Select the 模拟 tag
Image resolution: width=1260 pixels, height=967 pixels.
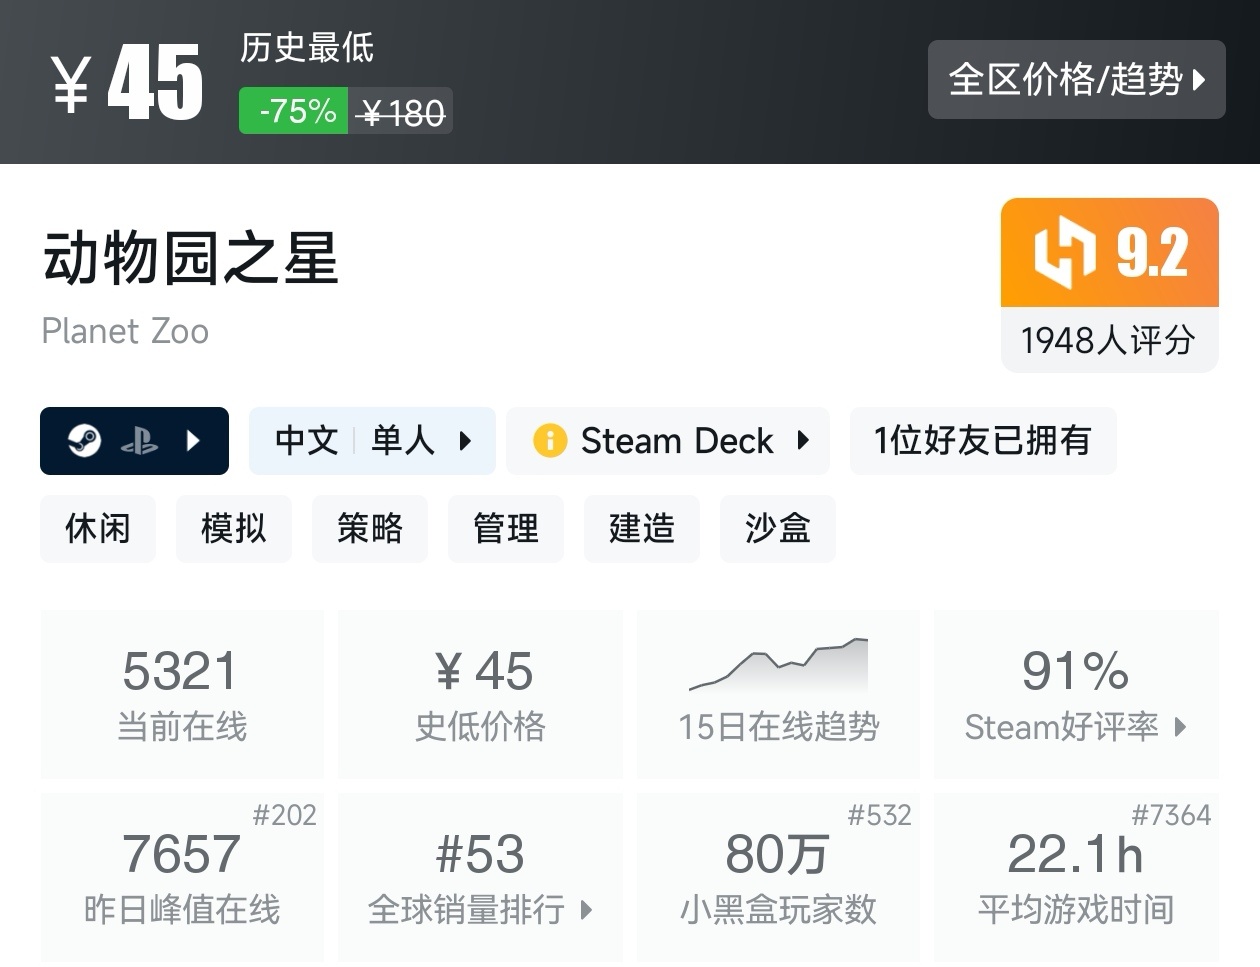point(234,528)
